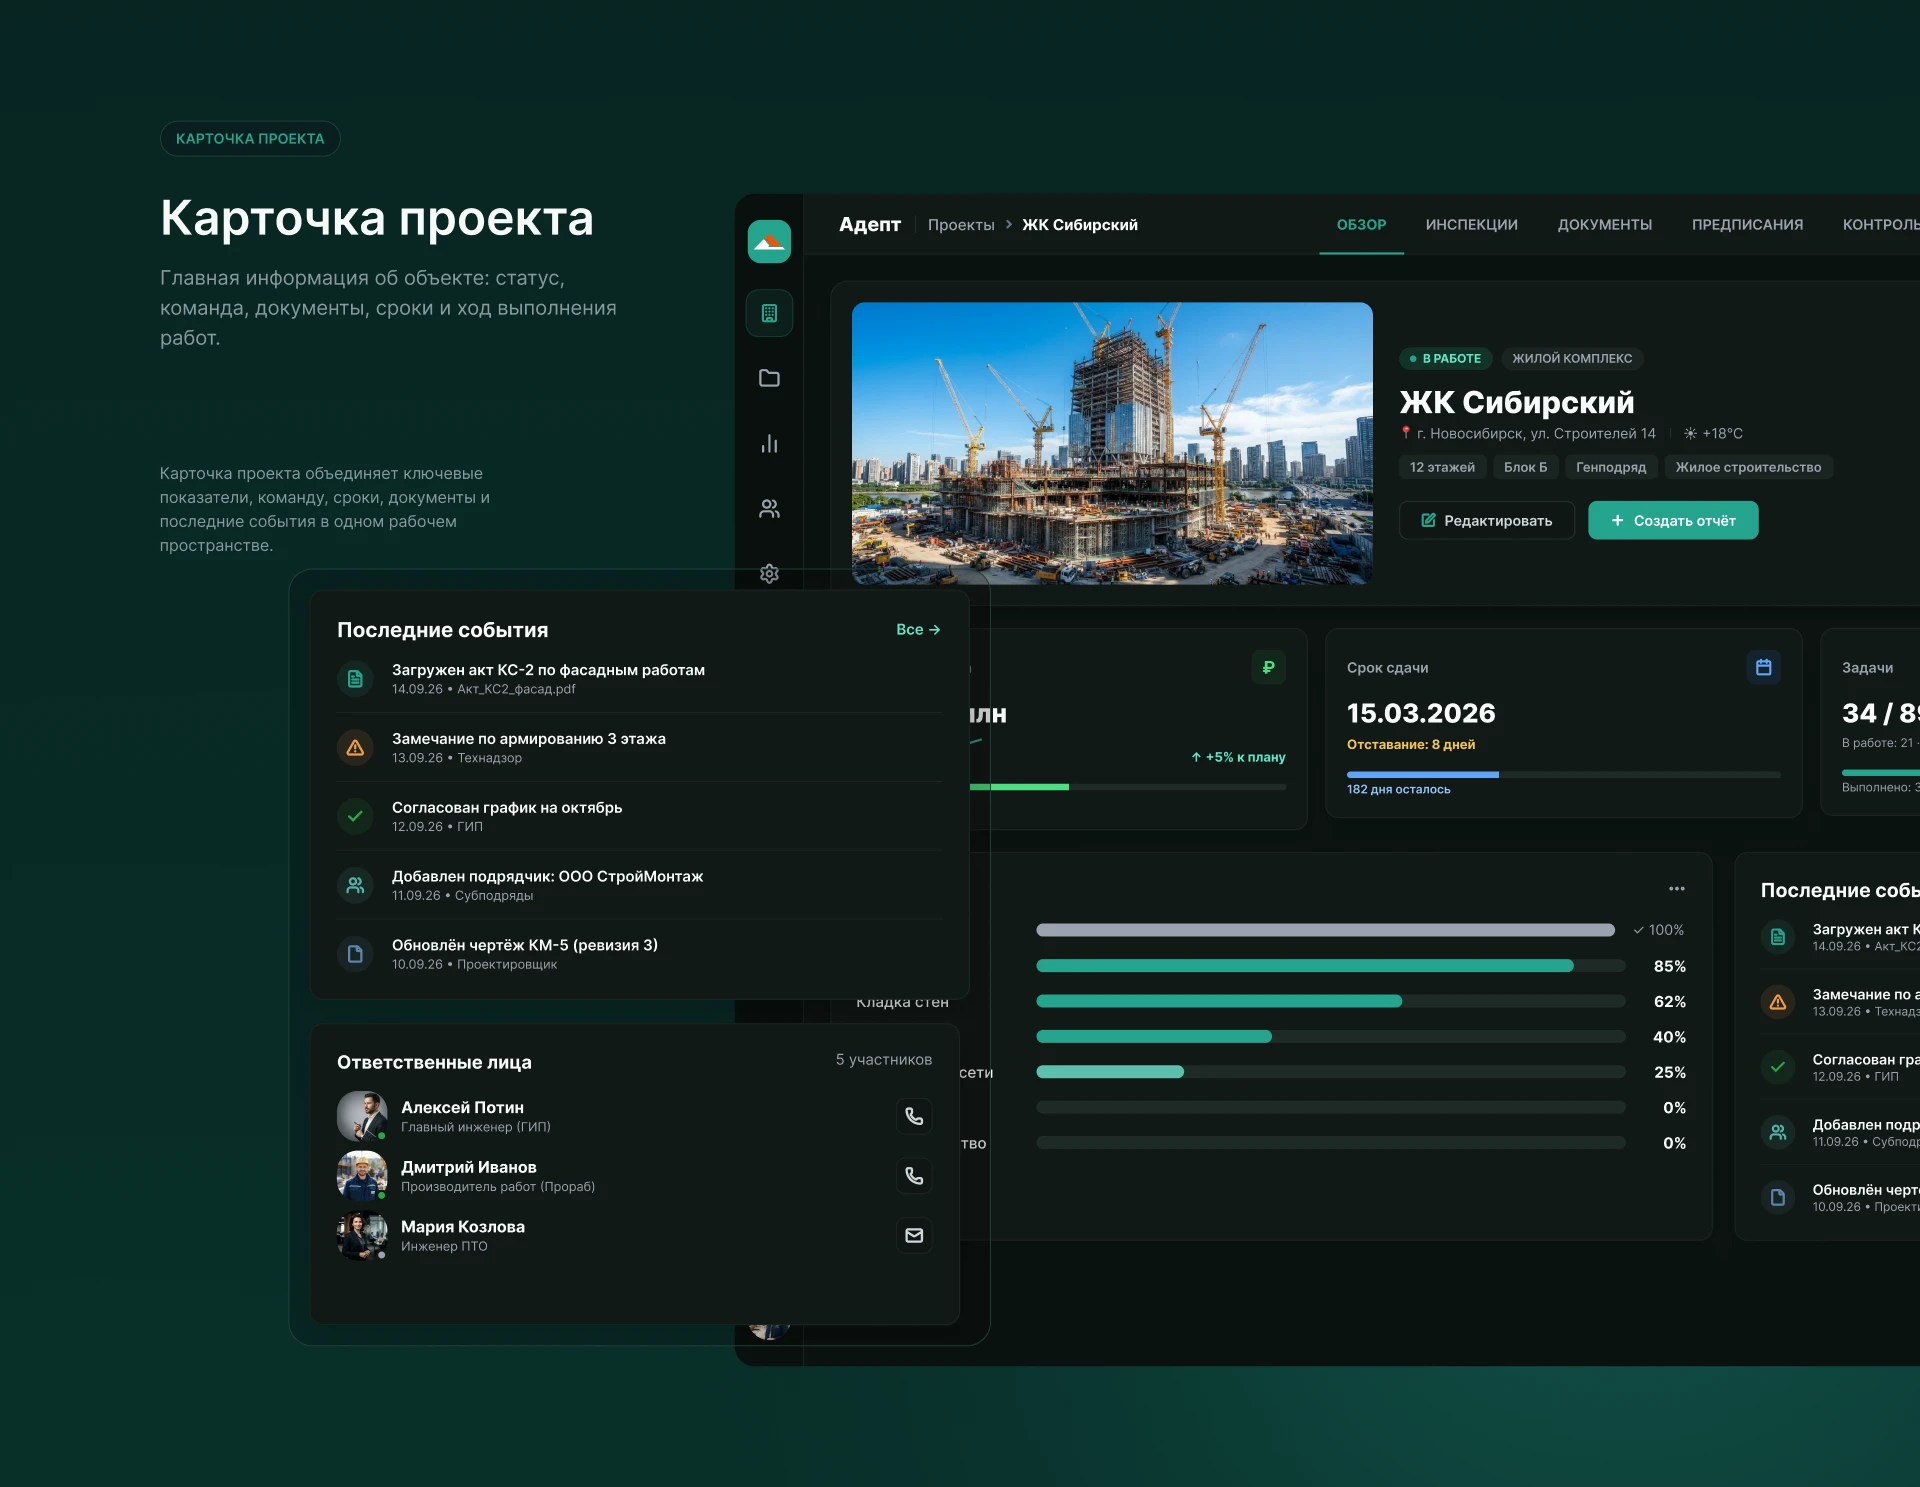
Task: Email Мария Козлова via envelope icon
Action: 914,1236
